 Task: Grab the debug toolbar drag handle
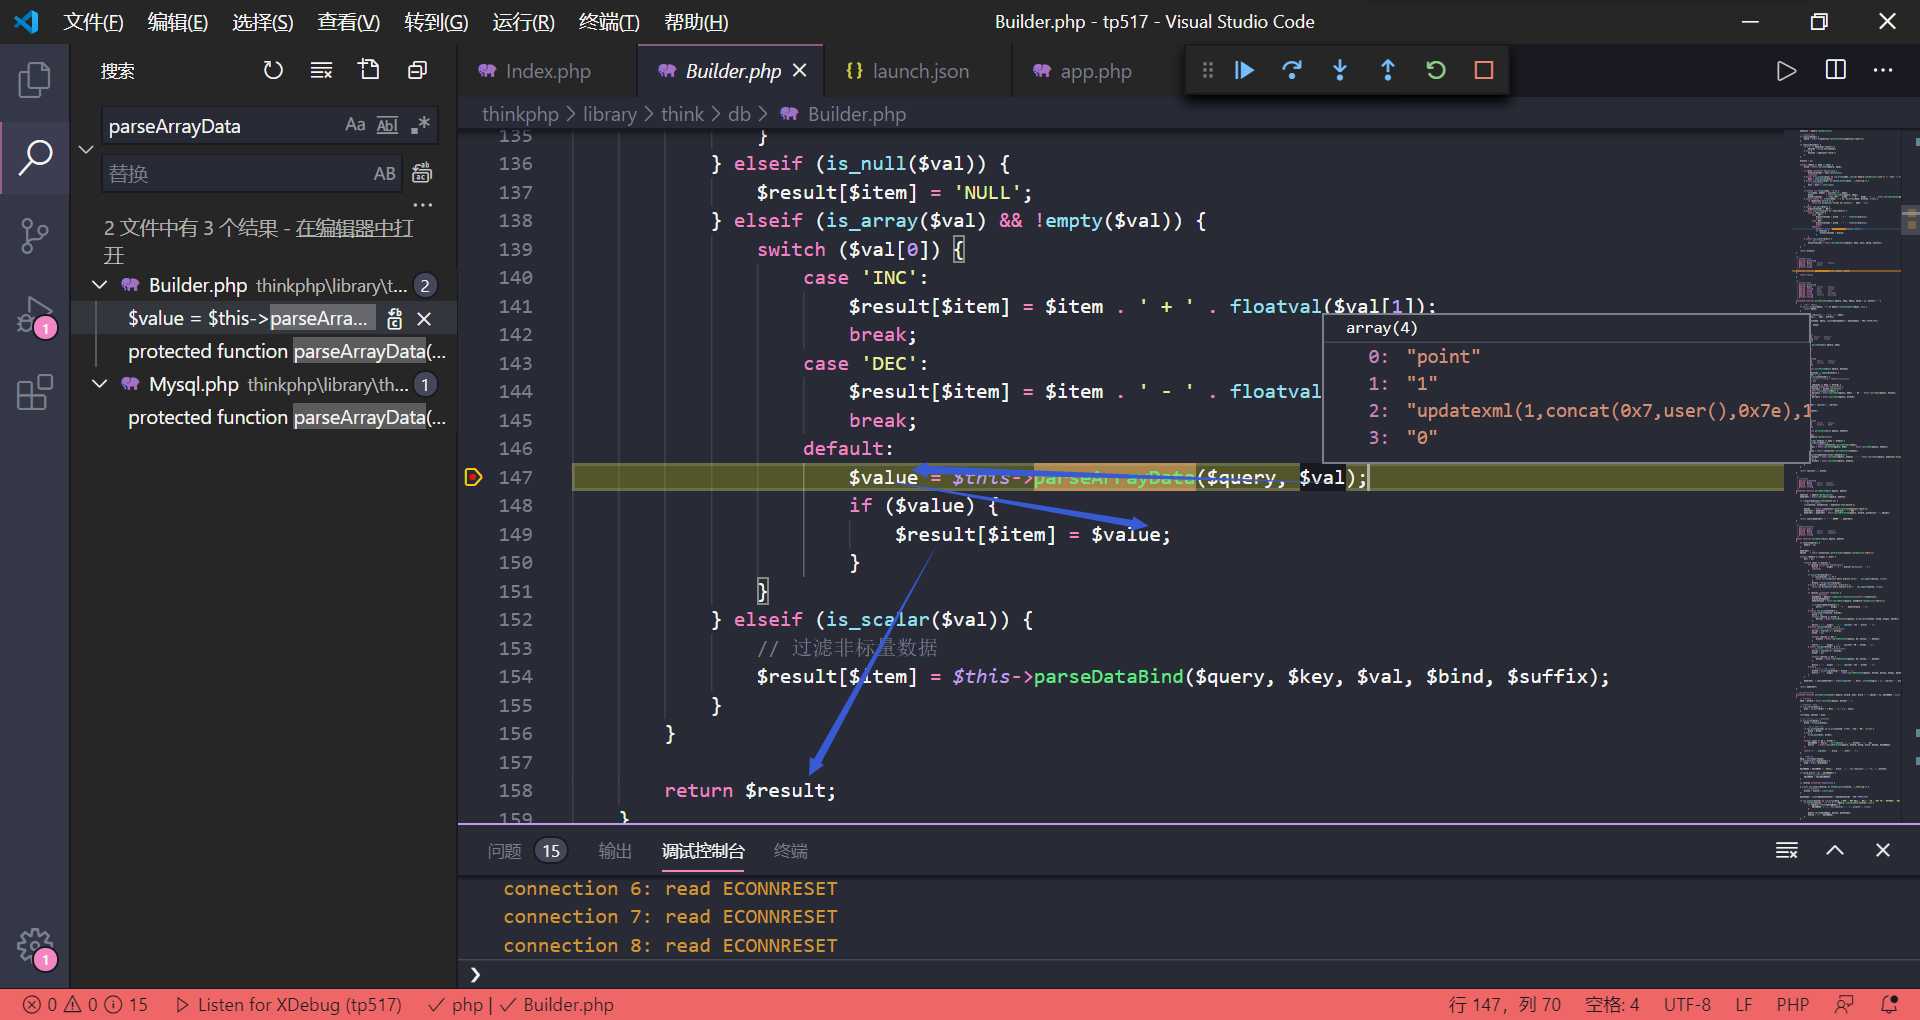pyautogui.click(x=1207, y=70)
